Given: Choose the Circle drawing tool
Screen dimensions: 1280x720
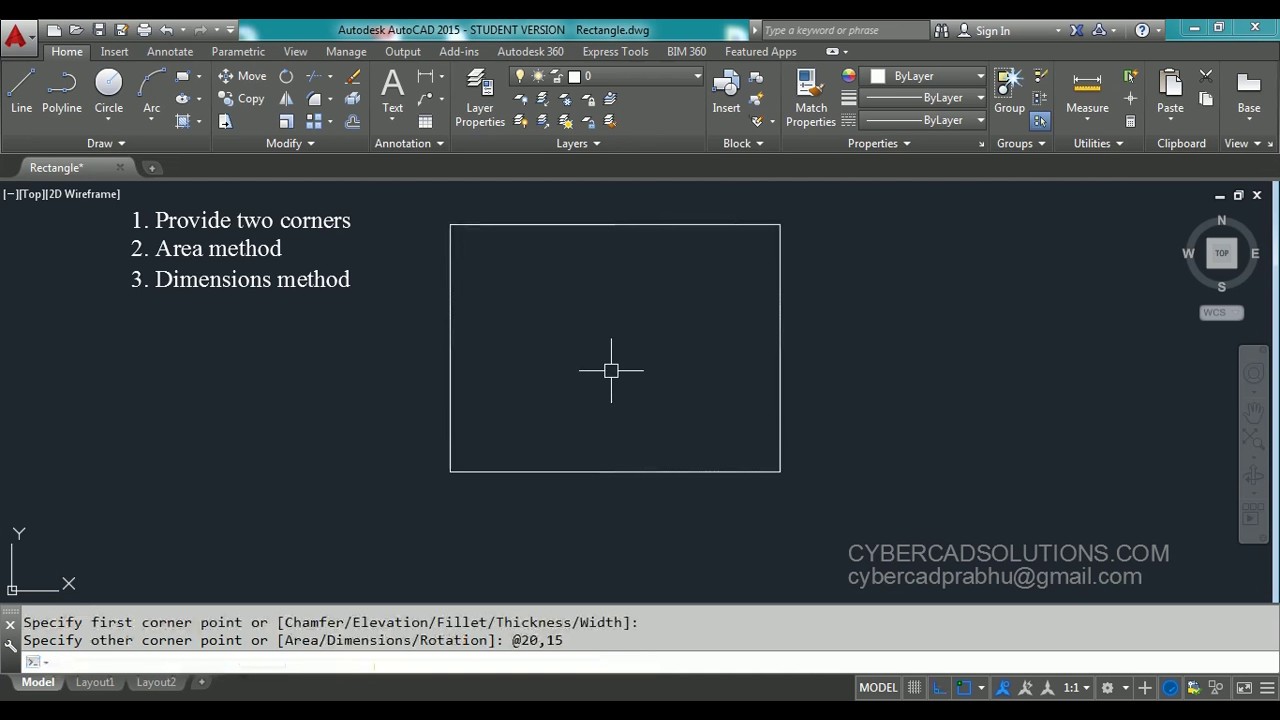Looking at the screenshot, I should 108,92.
